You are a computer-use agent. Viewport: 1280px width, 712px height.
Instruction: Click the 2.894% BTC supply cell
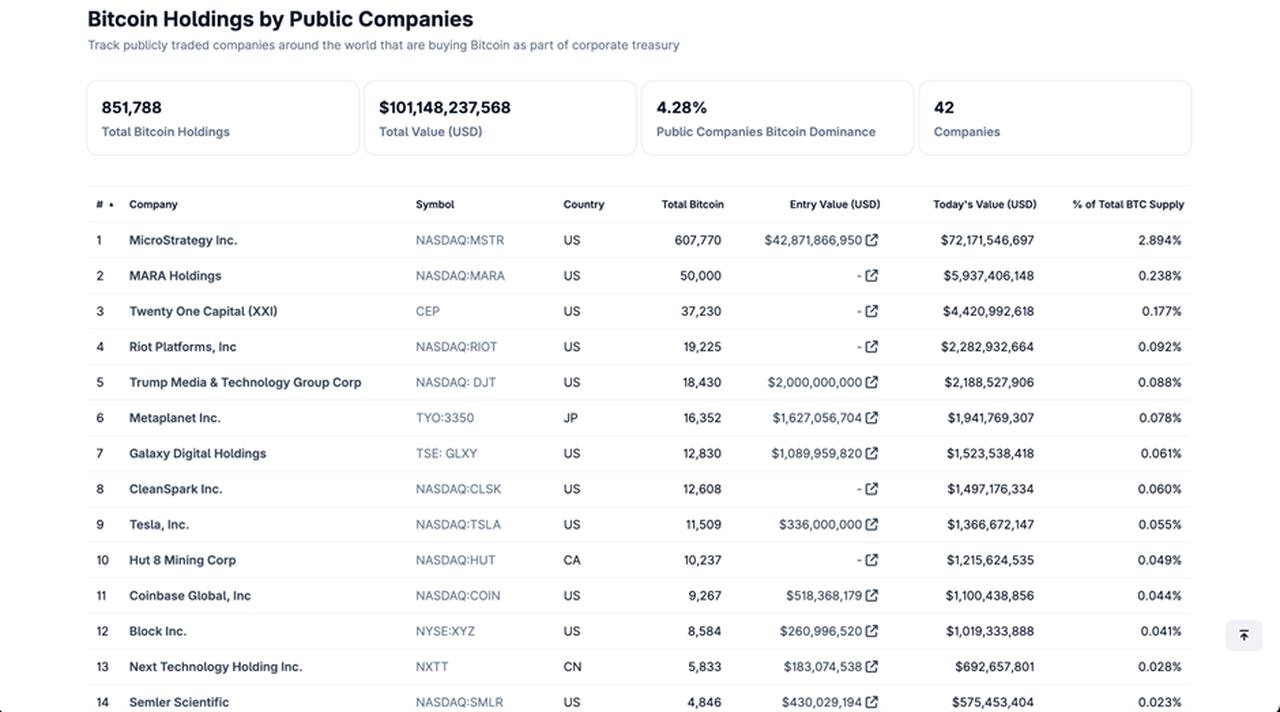point(1160,240)
